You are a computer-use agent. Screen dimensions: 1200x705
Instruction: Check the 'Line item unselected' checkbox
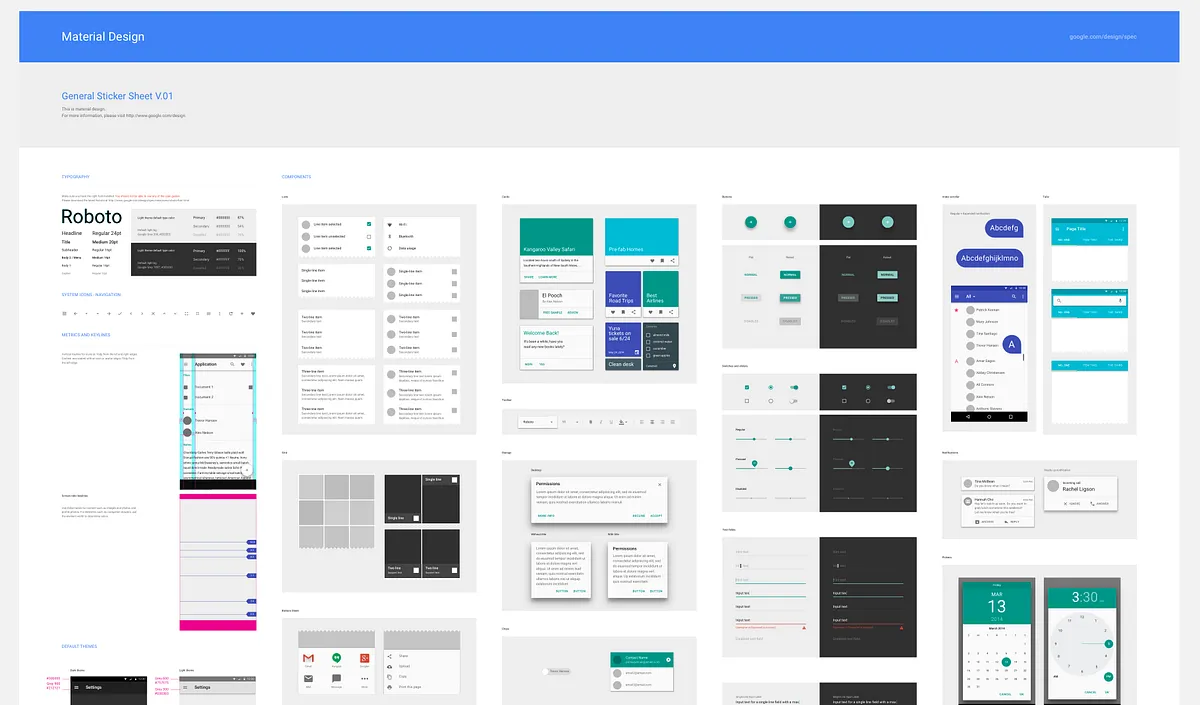(x=369, y=236)
